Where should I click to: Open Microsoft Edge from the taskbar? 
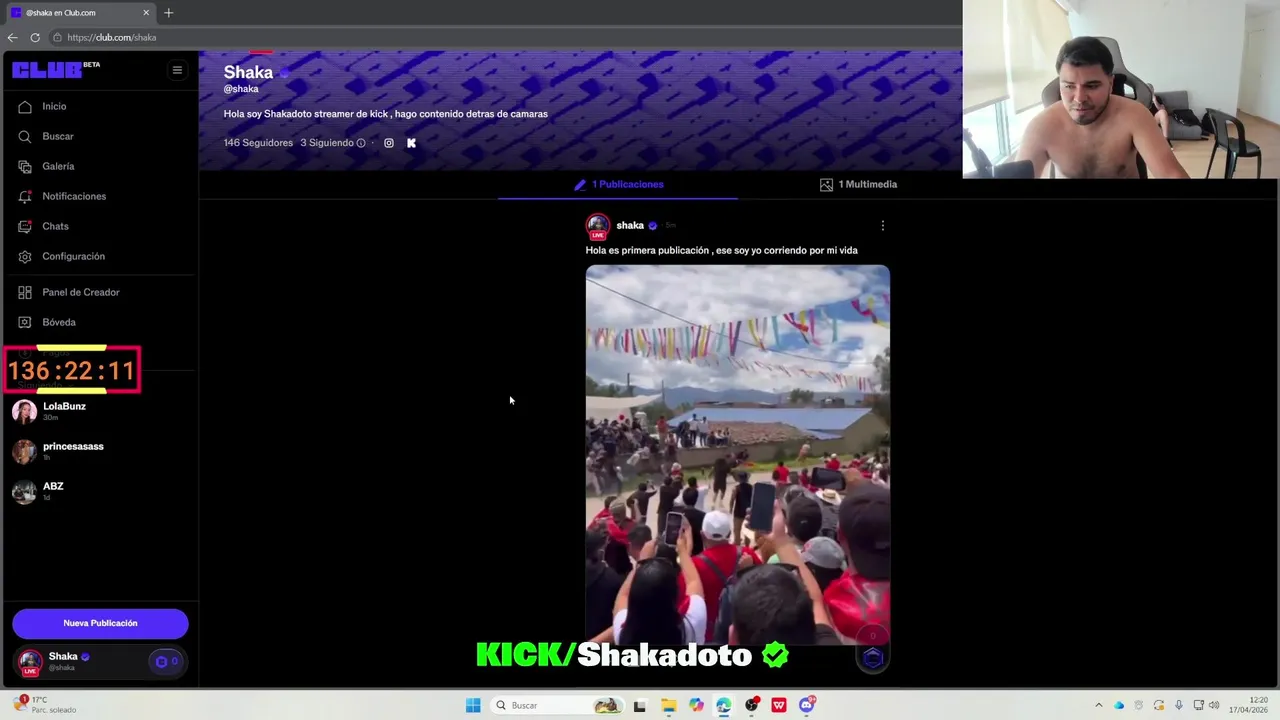pos(724,705)
